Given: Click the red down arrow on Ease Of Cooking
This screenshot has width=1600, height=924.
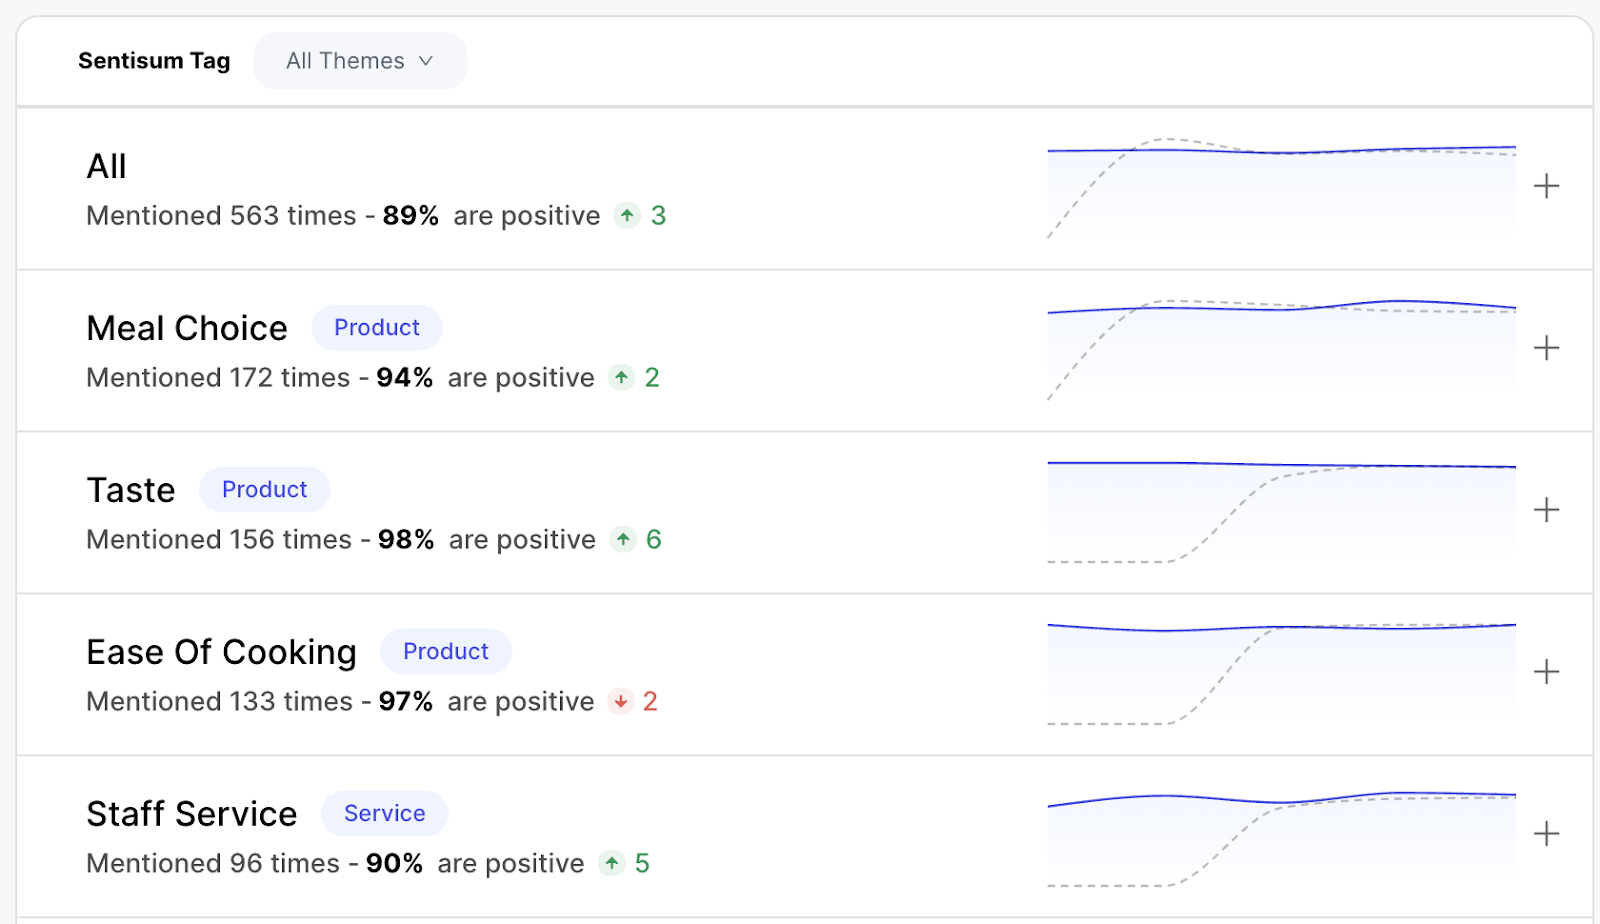Looking at the screenshot, I should (622, 702).
